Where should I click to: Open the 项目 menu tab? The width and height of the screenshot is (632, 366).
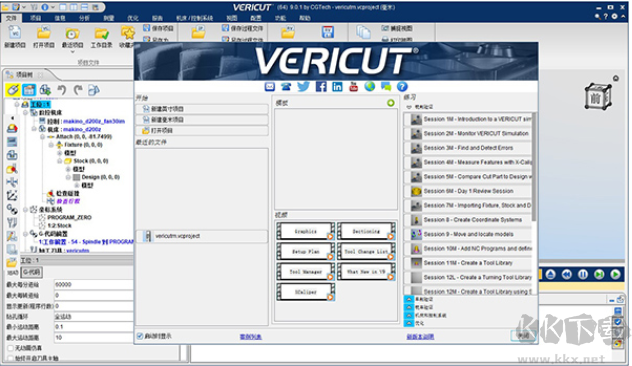(35, 18)
